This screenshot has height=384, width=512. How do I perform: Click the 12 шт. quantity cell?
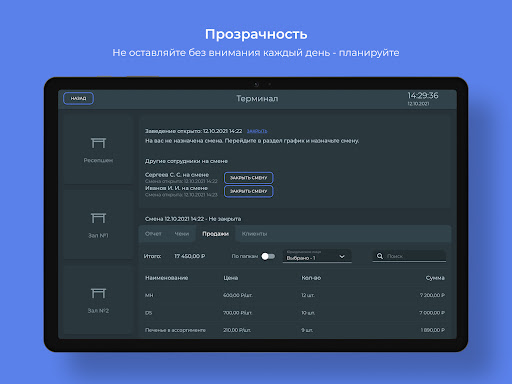[308, 295]
